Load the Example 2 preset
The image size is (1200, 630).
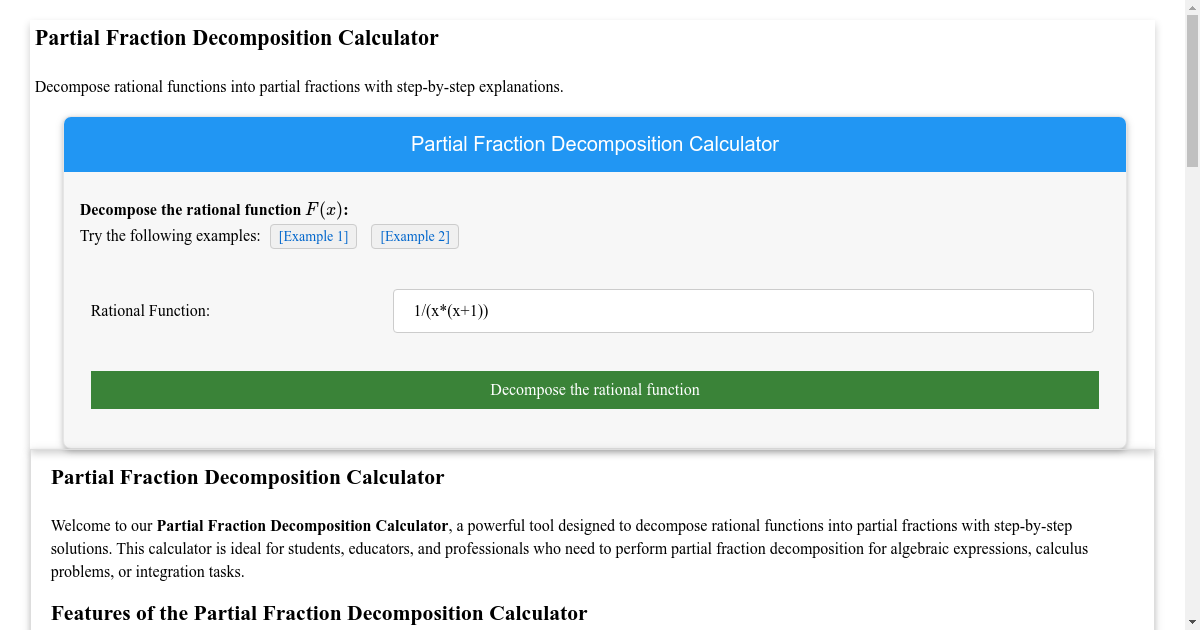(x=414, y=237)
